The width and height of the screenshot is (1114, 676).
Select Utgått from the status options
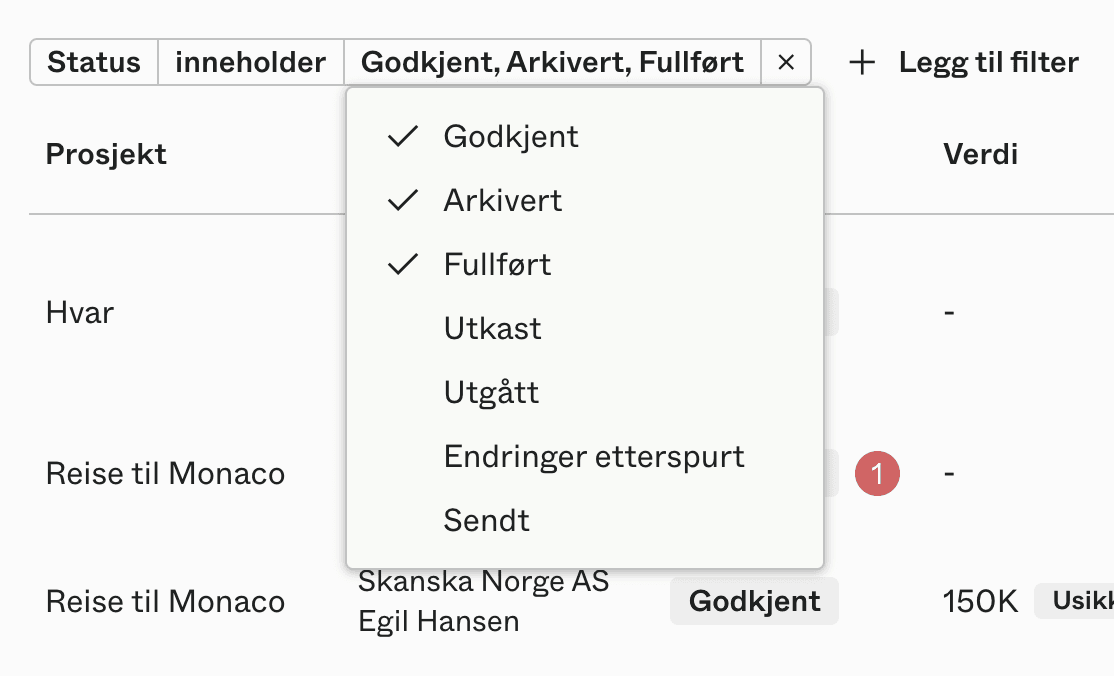pos(491,392)
